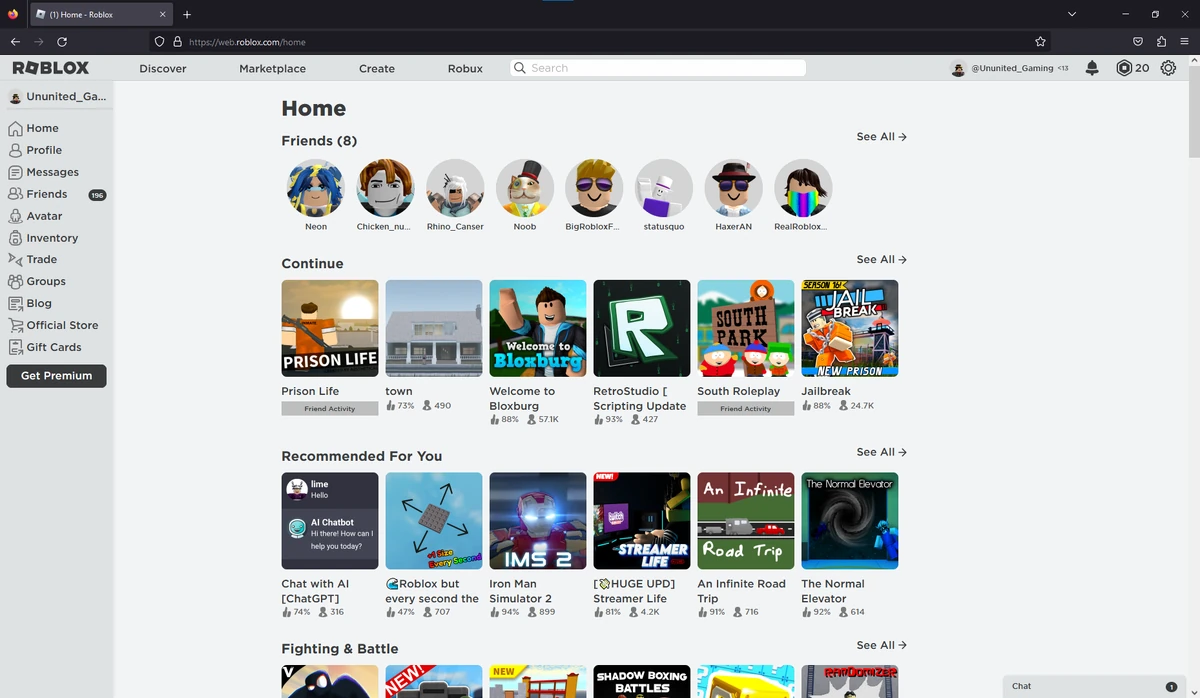Open See All for Recommended For You
1200x698 pixels.
(880, 452)
